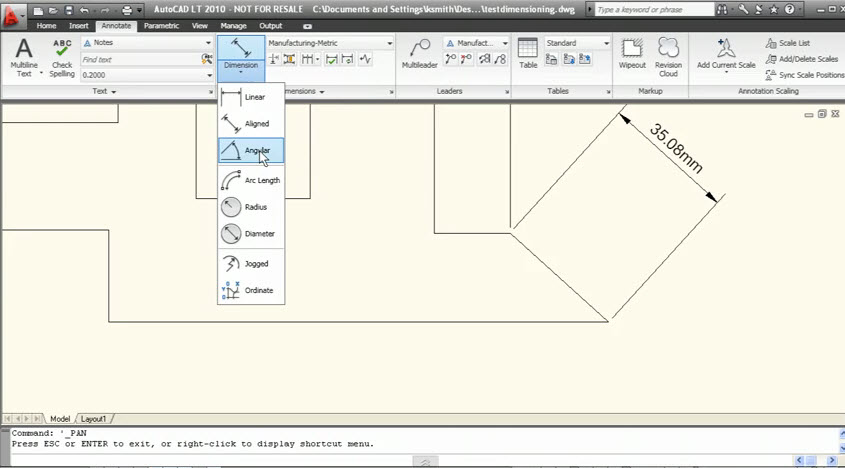Click the find text search icon
Image resolution: width=845 pixels, height=468 pixels.
[207, 59]
